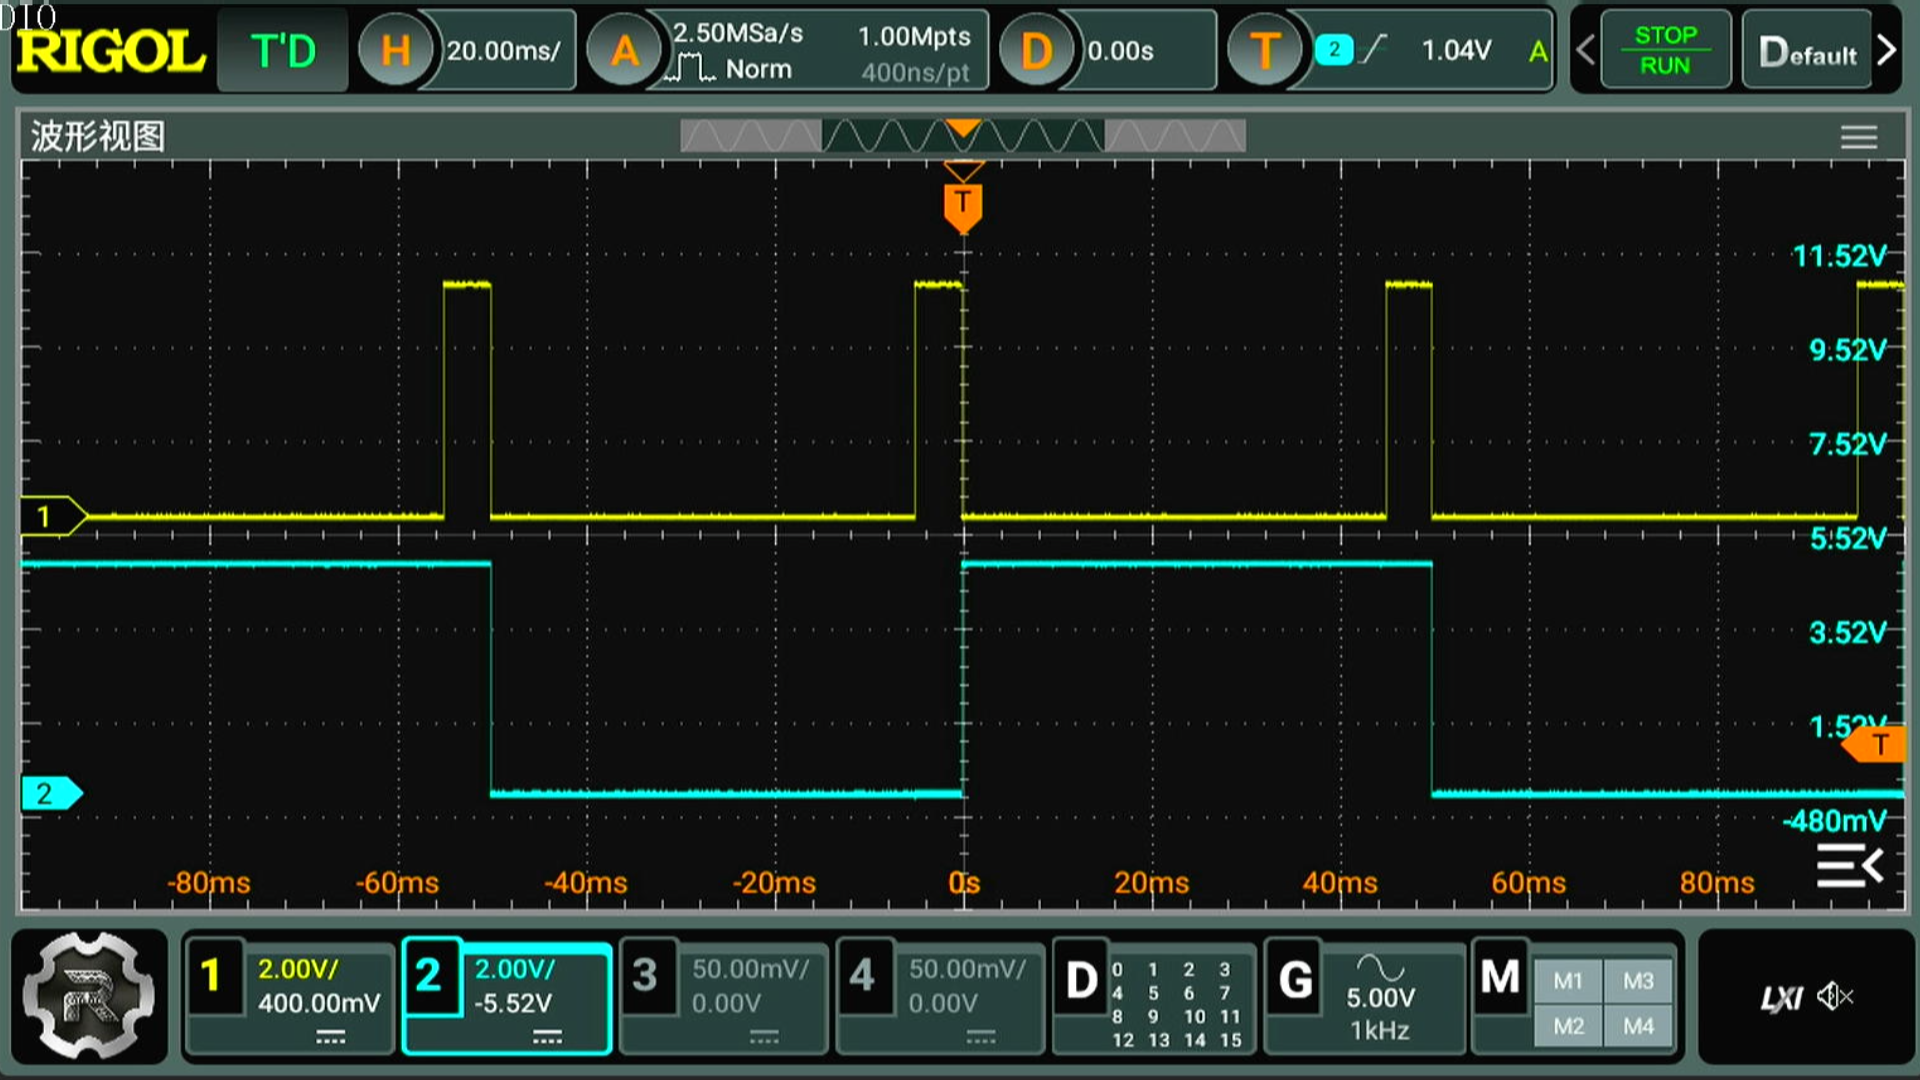Open the horizontal timebase H icon
1920x1080 pixels.
pos(395,50)
